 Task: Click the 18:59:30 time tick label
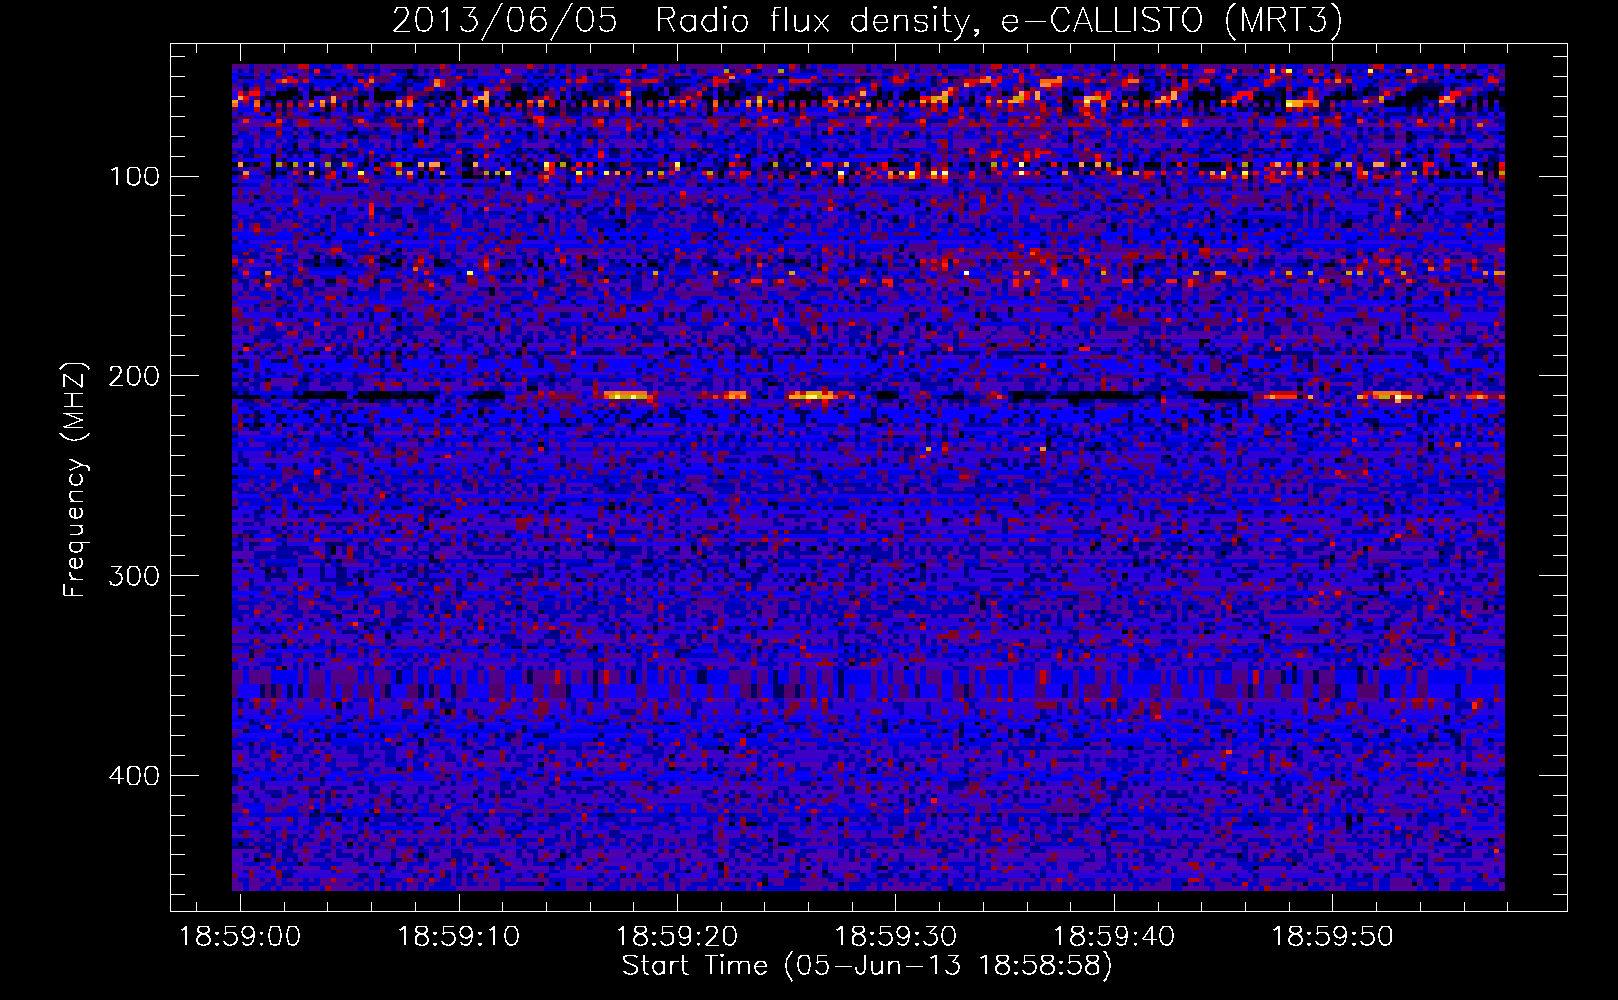[895, 937]
